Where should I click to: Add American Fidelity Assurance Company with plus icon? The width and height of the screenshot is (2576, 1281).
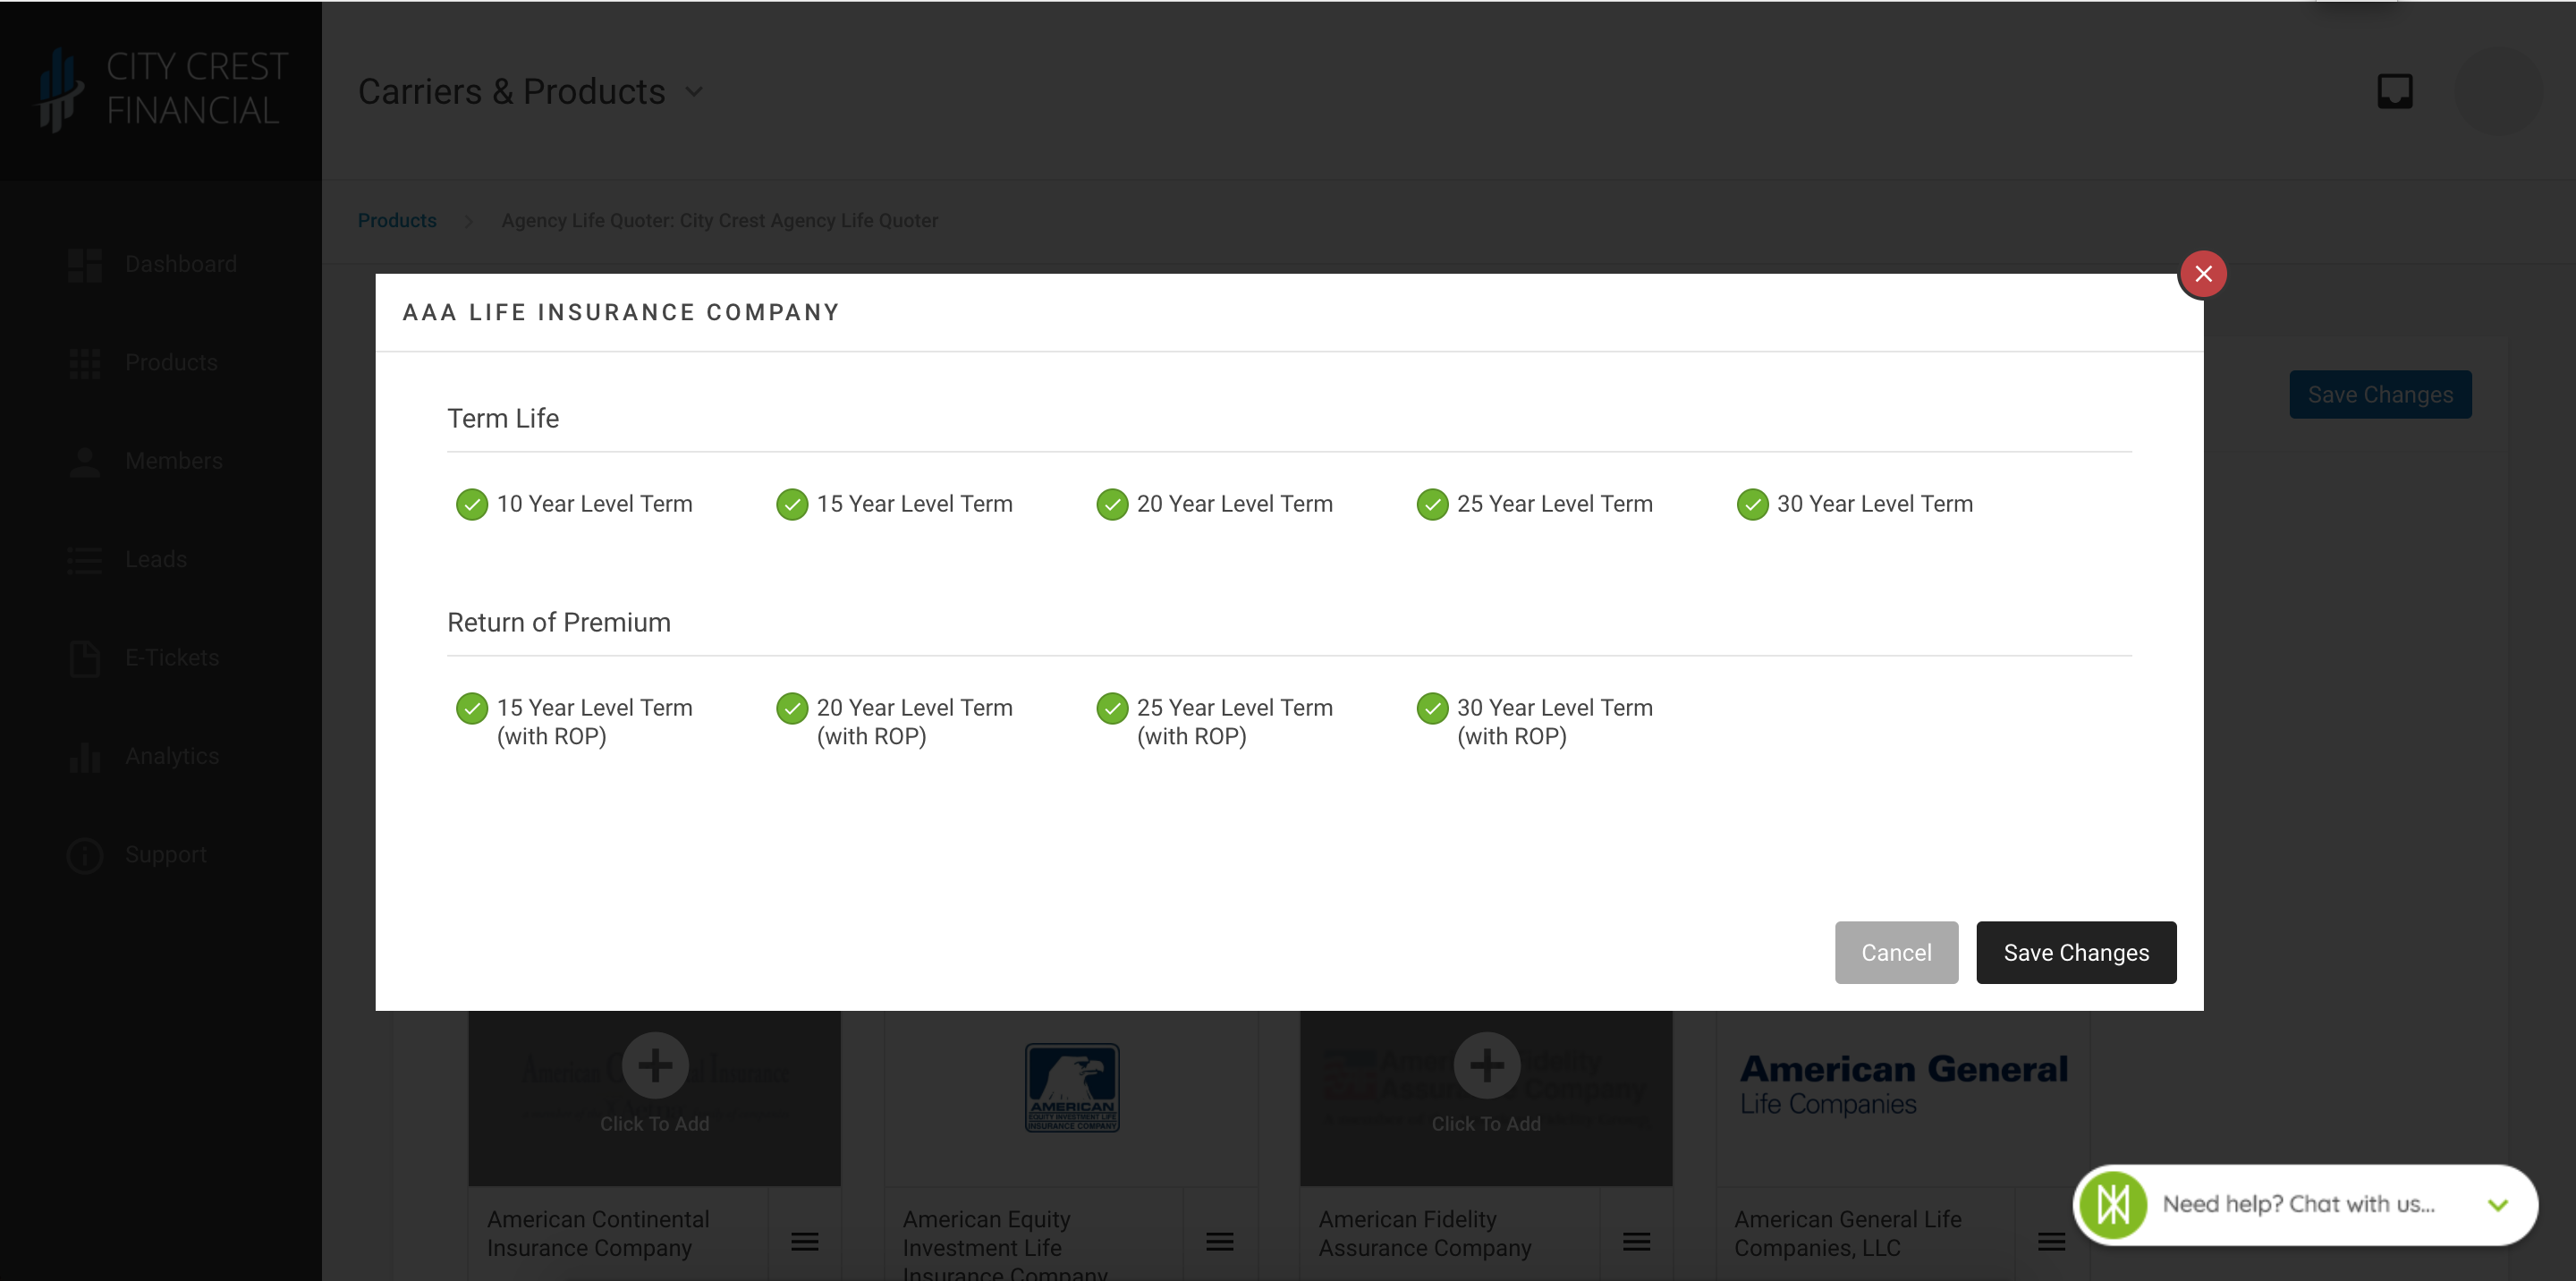(x=1486, y=1066)
